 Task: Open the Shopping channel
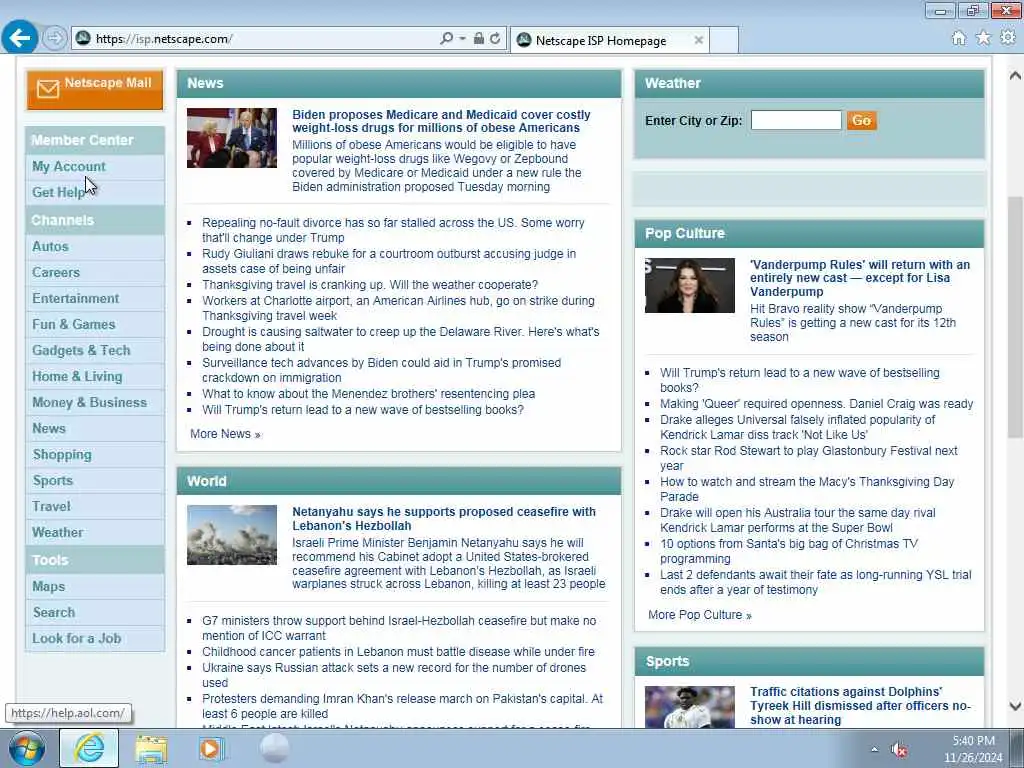[x=62, y=455]
